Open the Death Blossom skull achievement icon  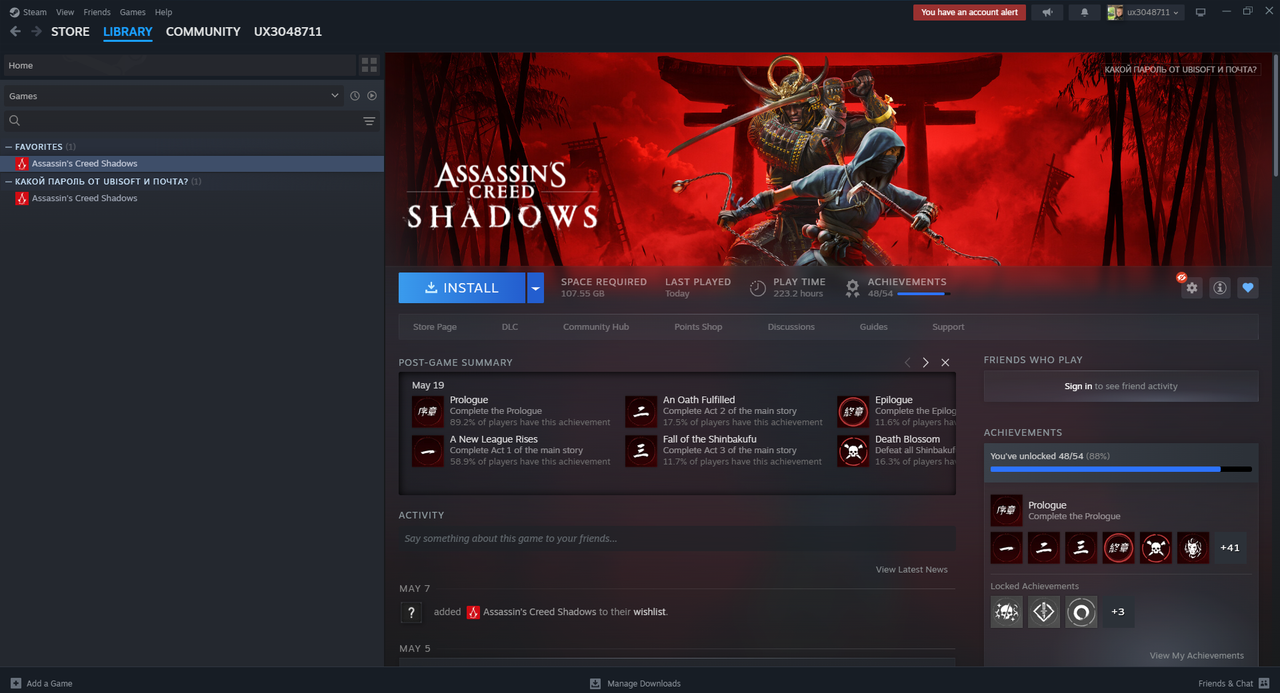(853, 451)
